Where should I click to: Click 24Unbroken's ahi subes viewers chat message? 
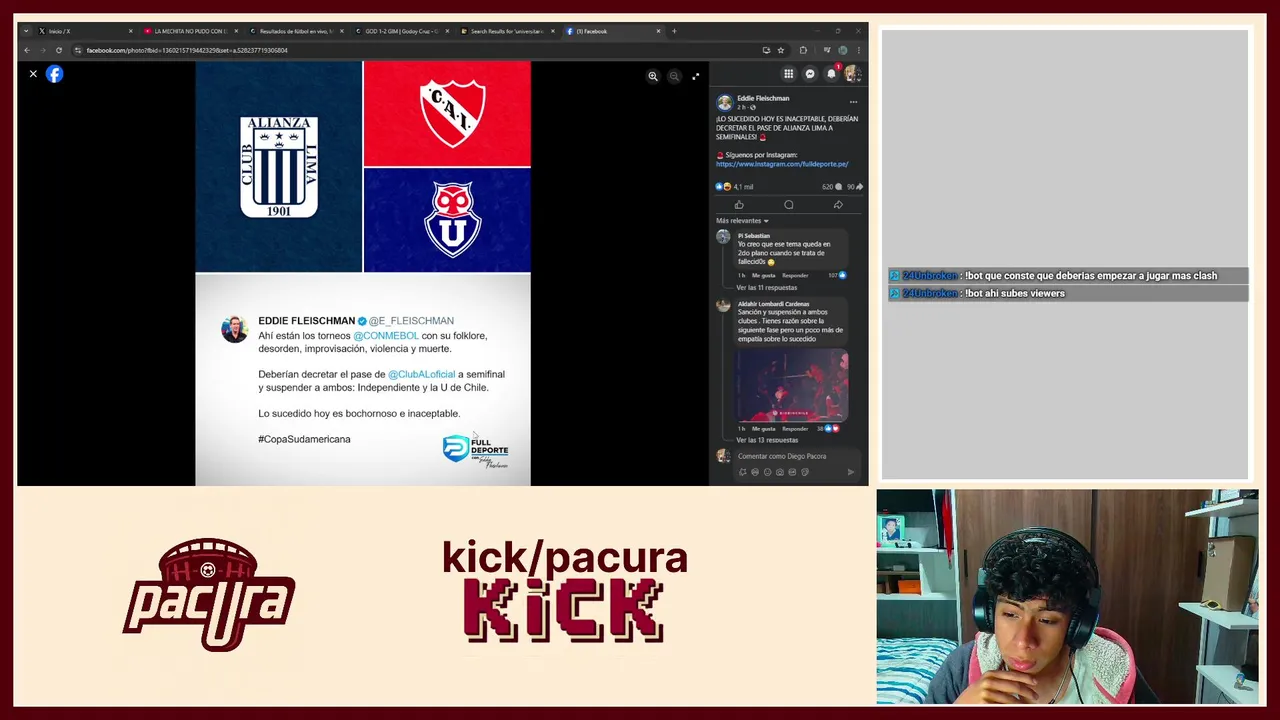1068,293
